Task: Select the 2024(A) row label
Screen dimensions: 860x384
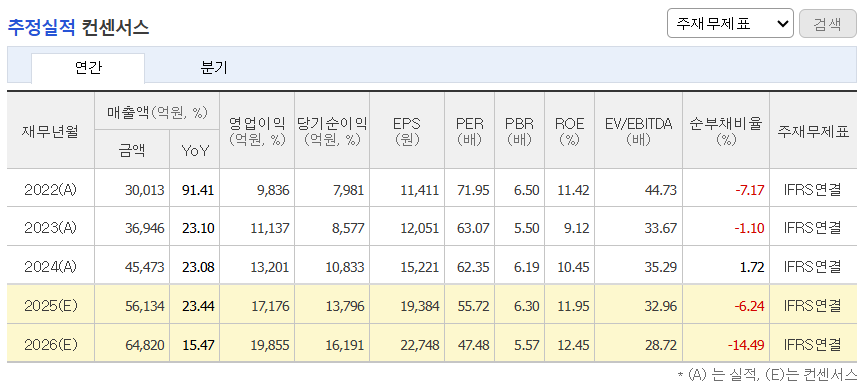Action: (x=50, y=267)
